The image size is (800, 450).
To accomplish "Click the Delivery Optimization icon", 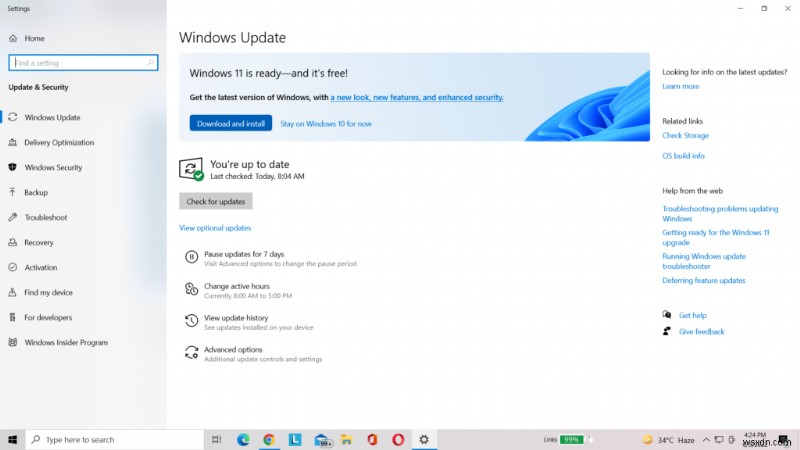I will click(13, 142).
